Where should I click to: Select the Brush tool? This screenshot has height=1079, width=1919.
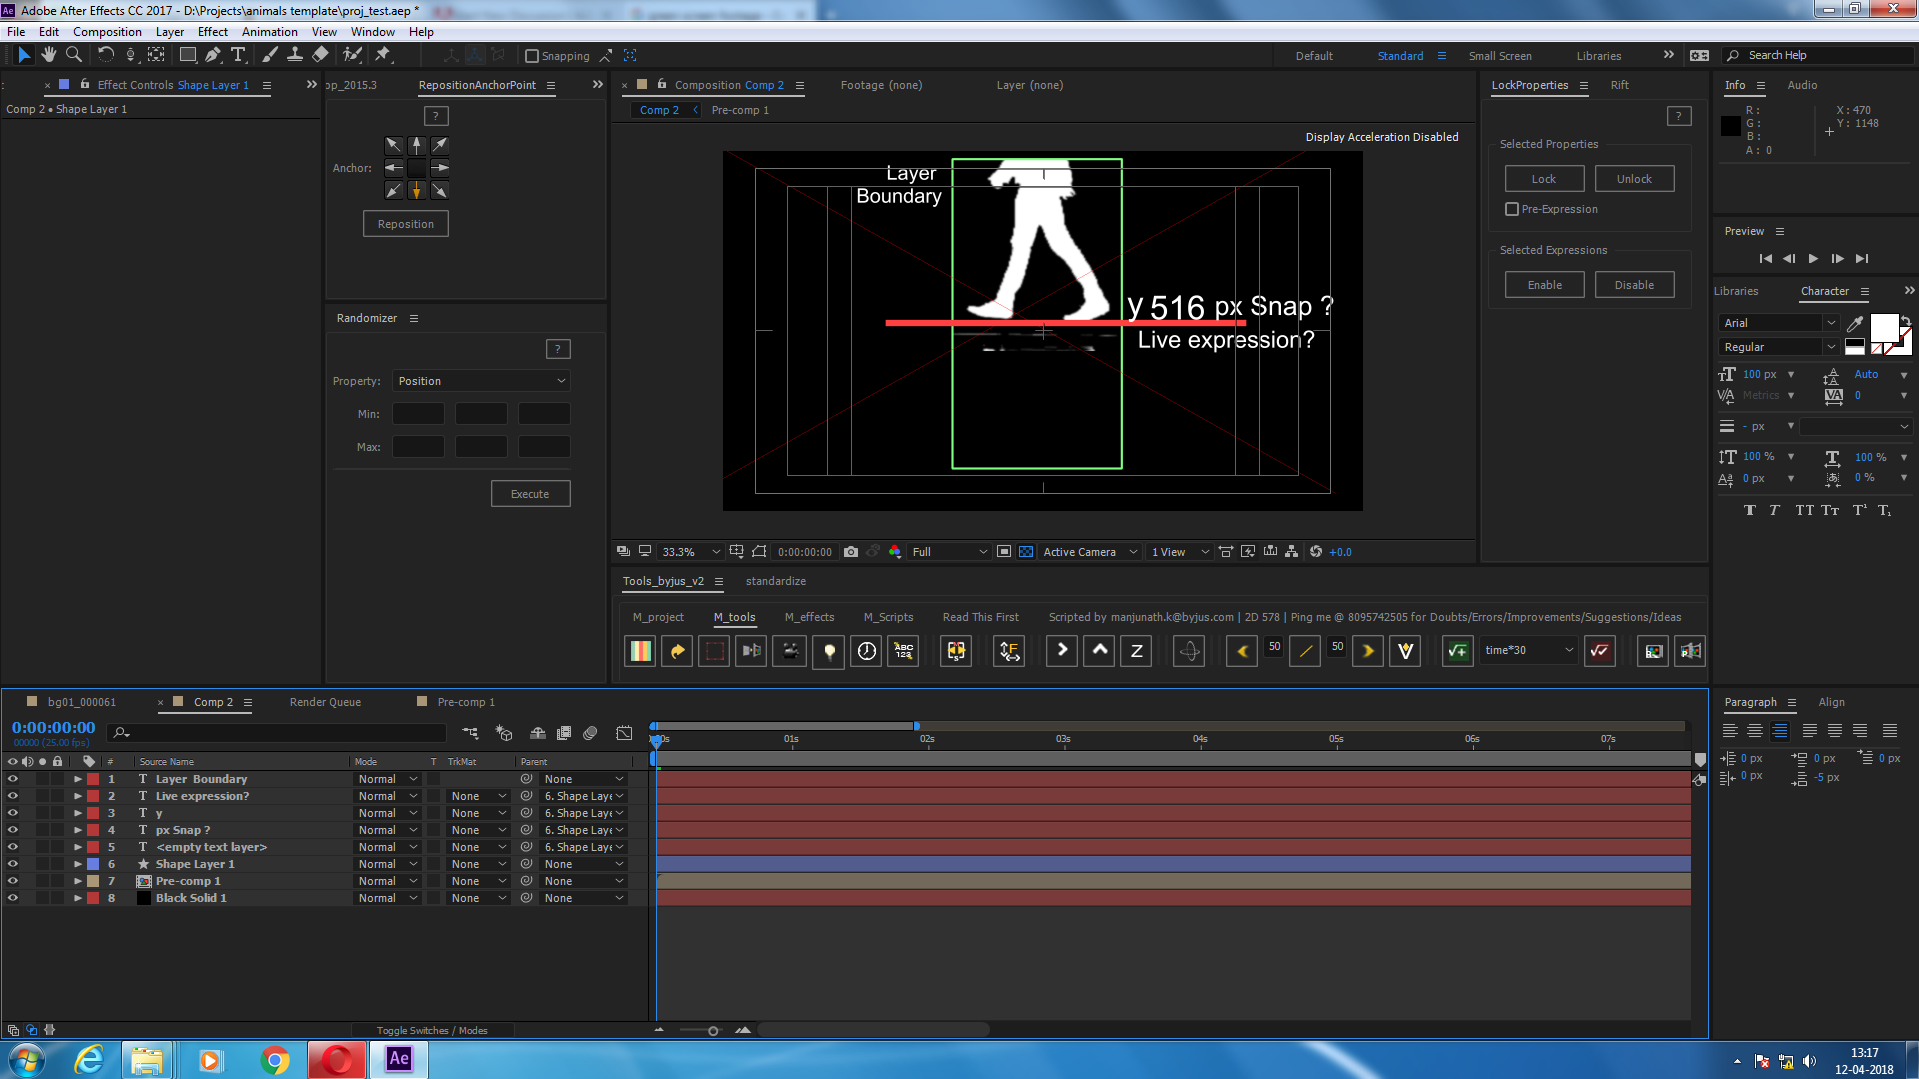[269, 55]
